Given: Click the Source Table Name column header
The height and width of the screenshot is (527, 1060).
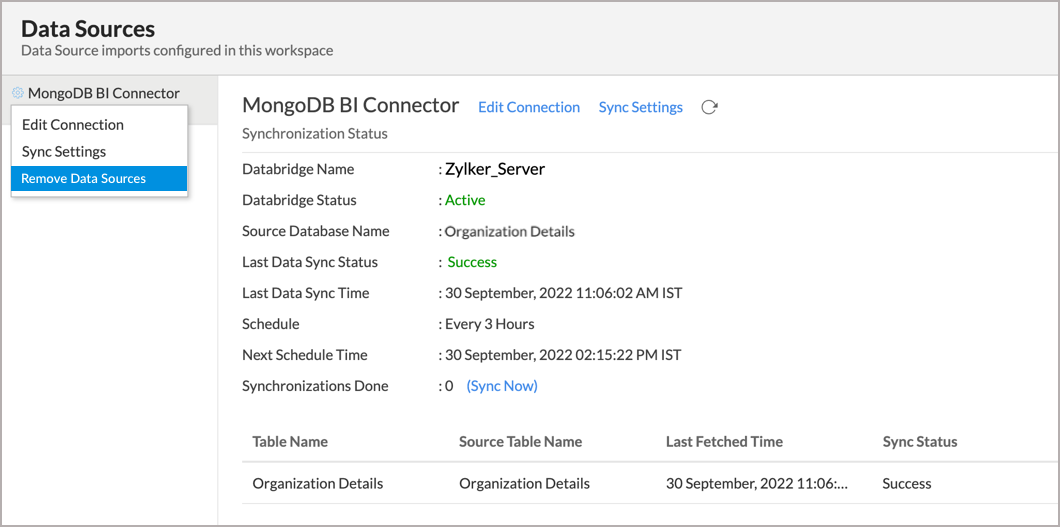Looking at the screenshot, I should 521,442.
